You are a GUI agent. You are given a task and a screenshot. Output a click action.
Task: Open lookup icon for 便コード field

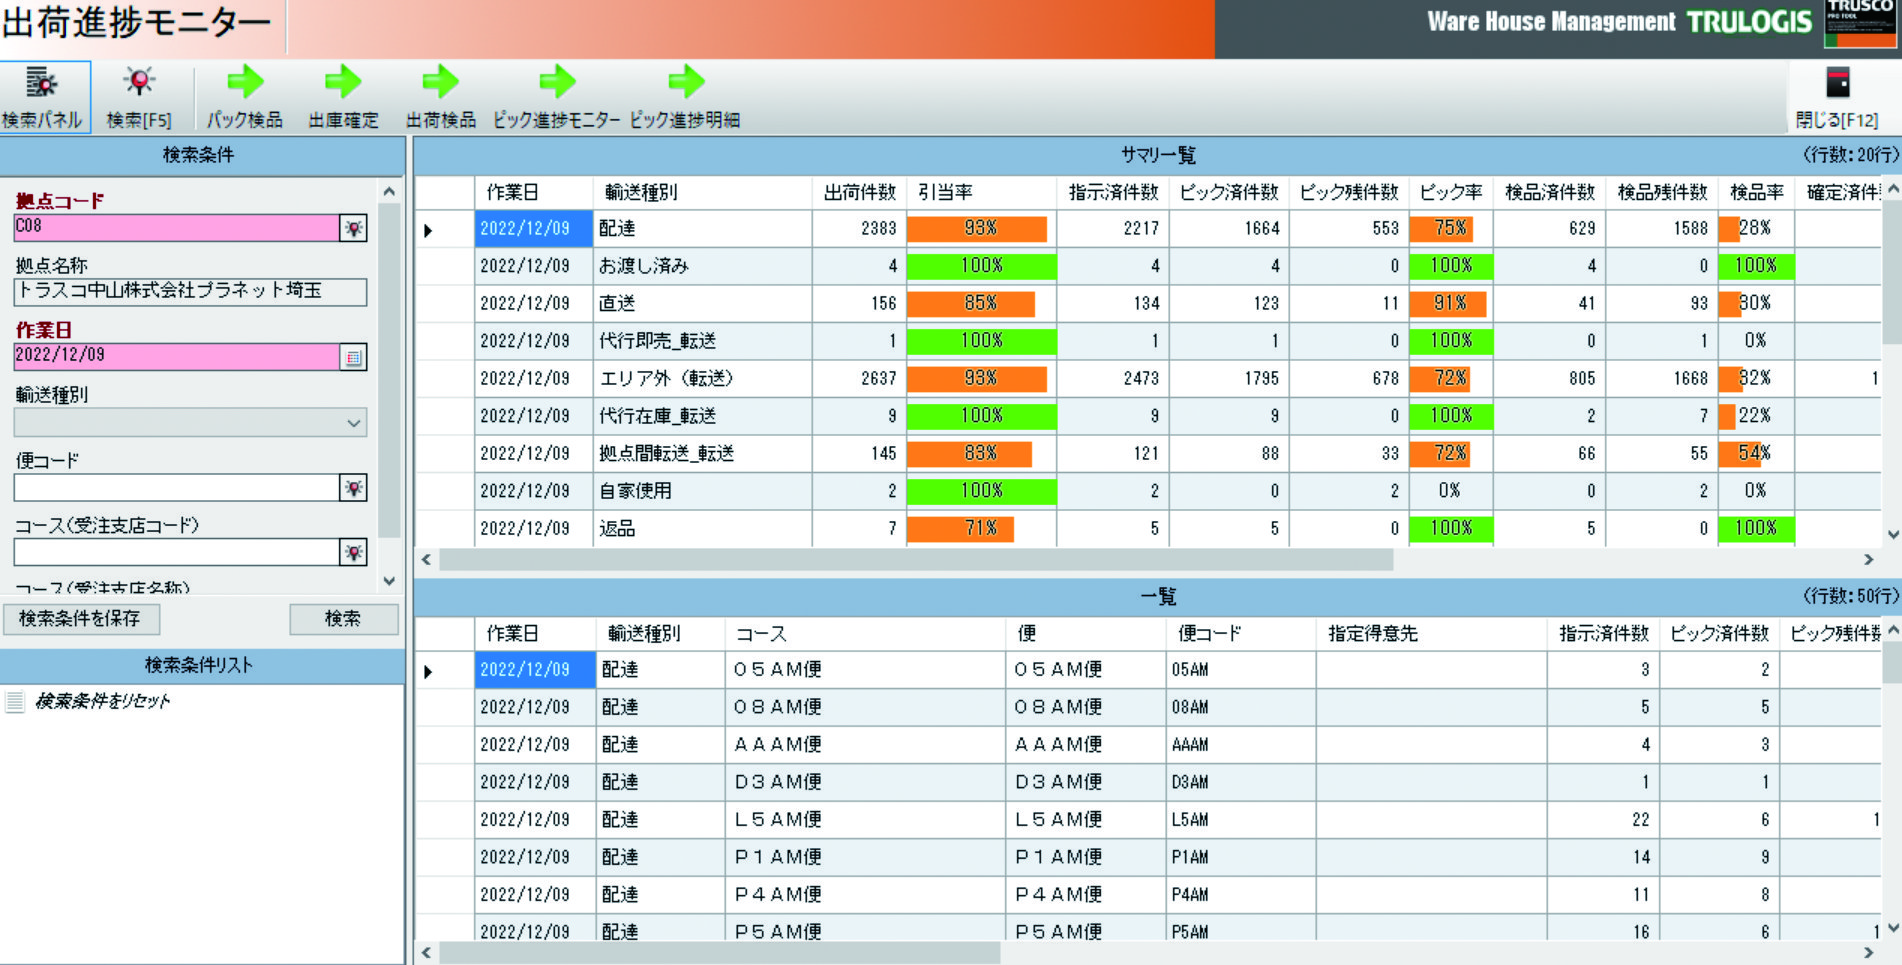coord(354,488)
